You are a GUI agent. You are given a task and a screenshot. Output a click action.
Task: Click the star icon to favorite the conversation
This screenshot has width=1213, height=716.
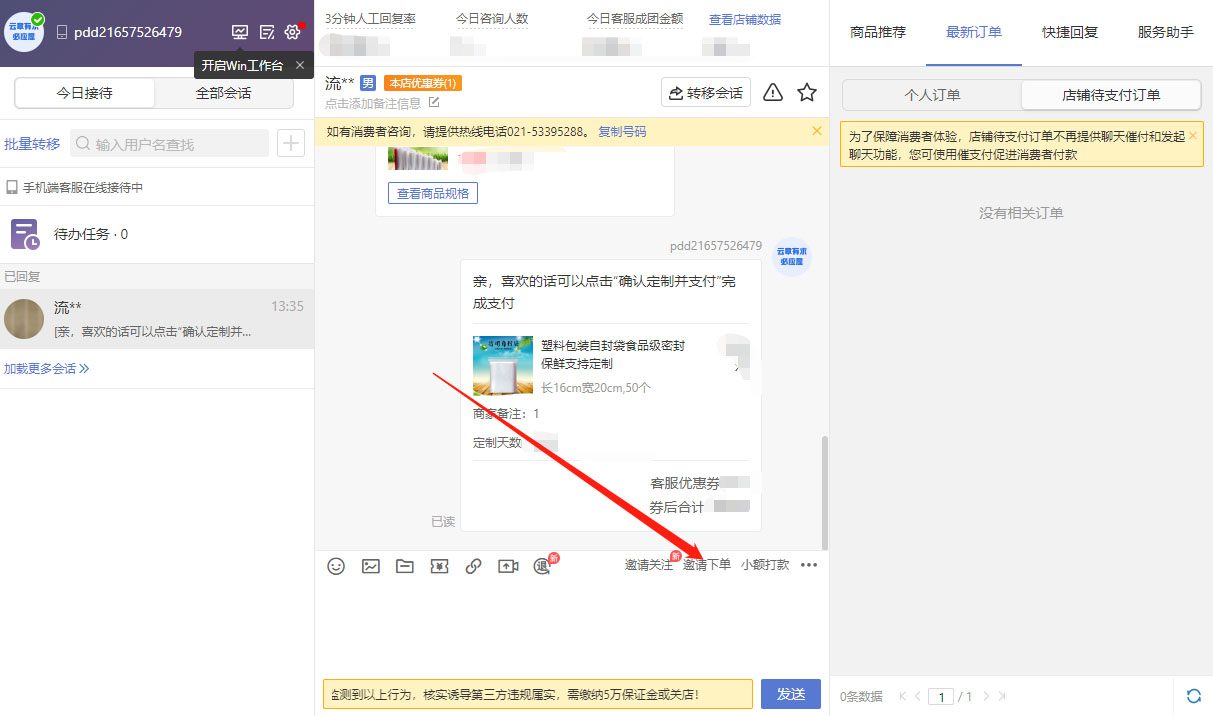tap(807, 91)
